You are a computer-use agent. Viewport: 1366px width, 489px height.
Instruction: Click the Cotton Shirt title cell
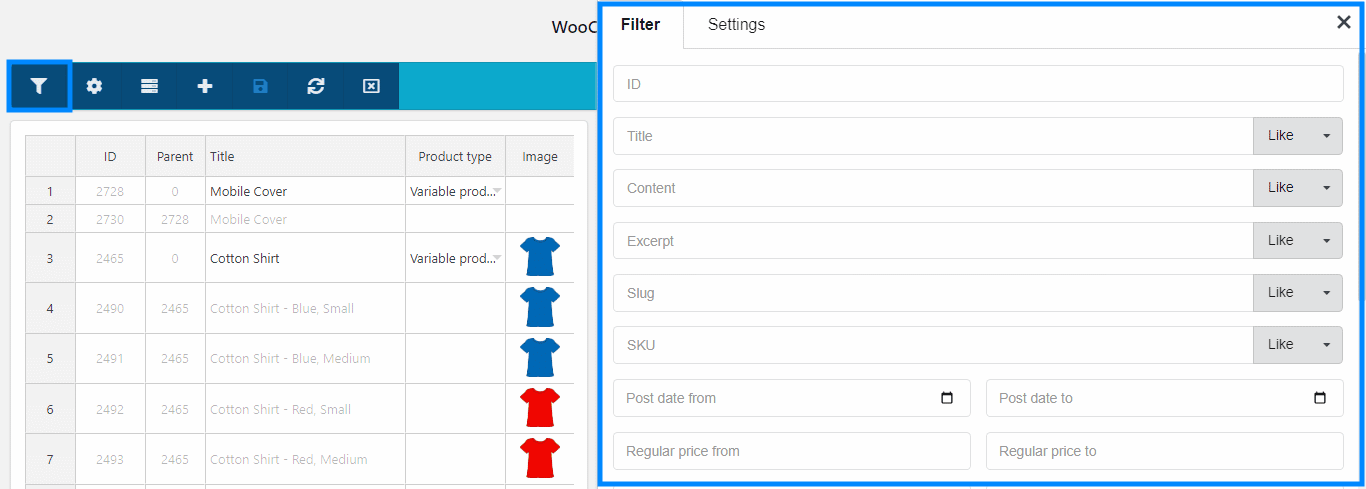click(305, 258)
